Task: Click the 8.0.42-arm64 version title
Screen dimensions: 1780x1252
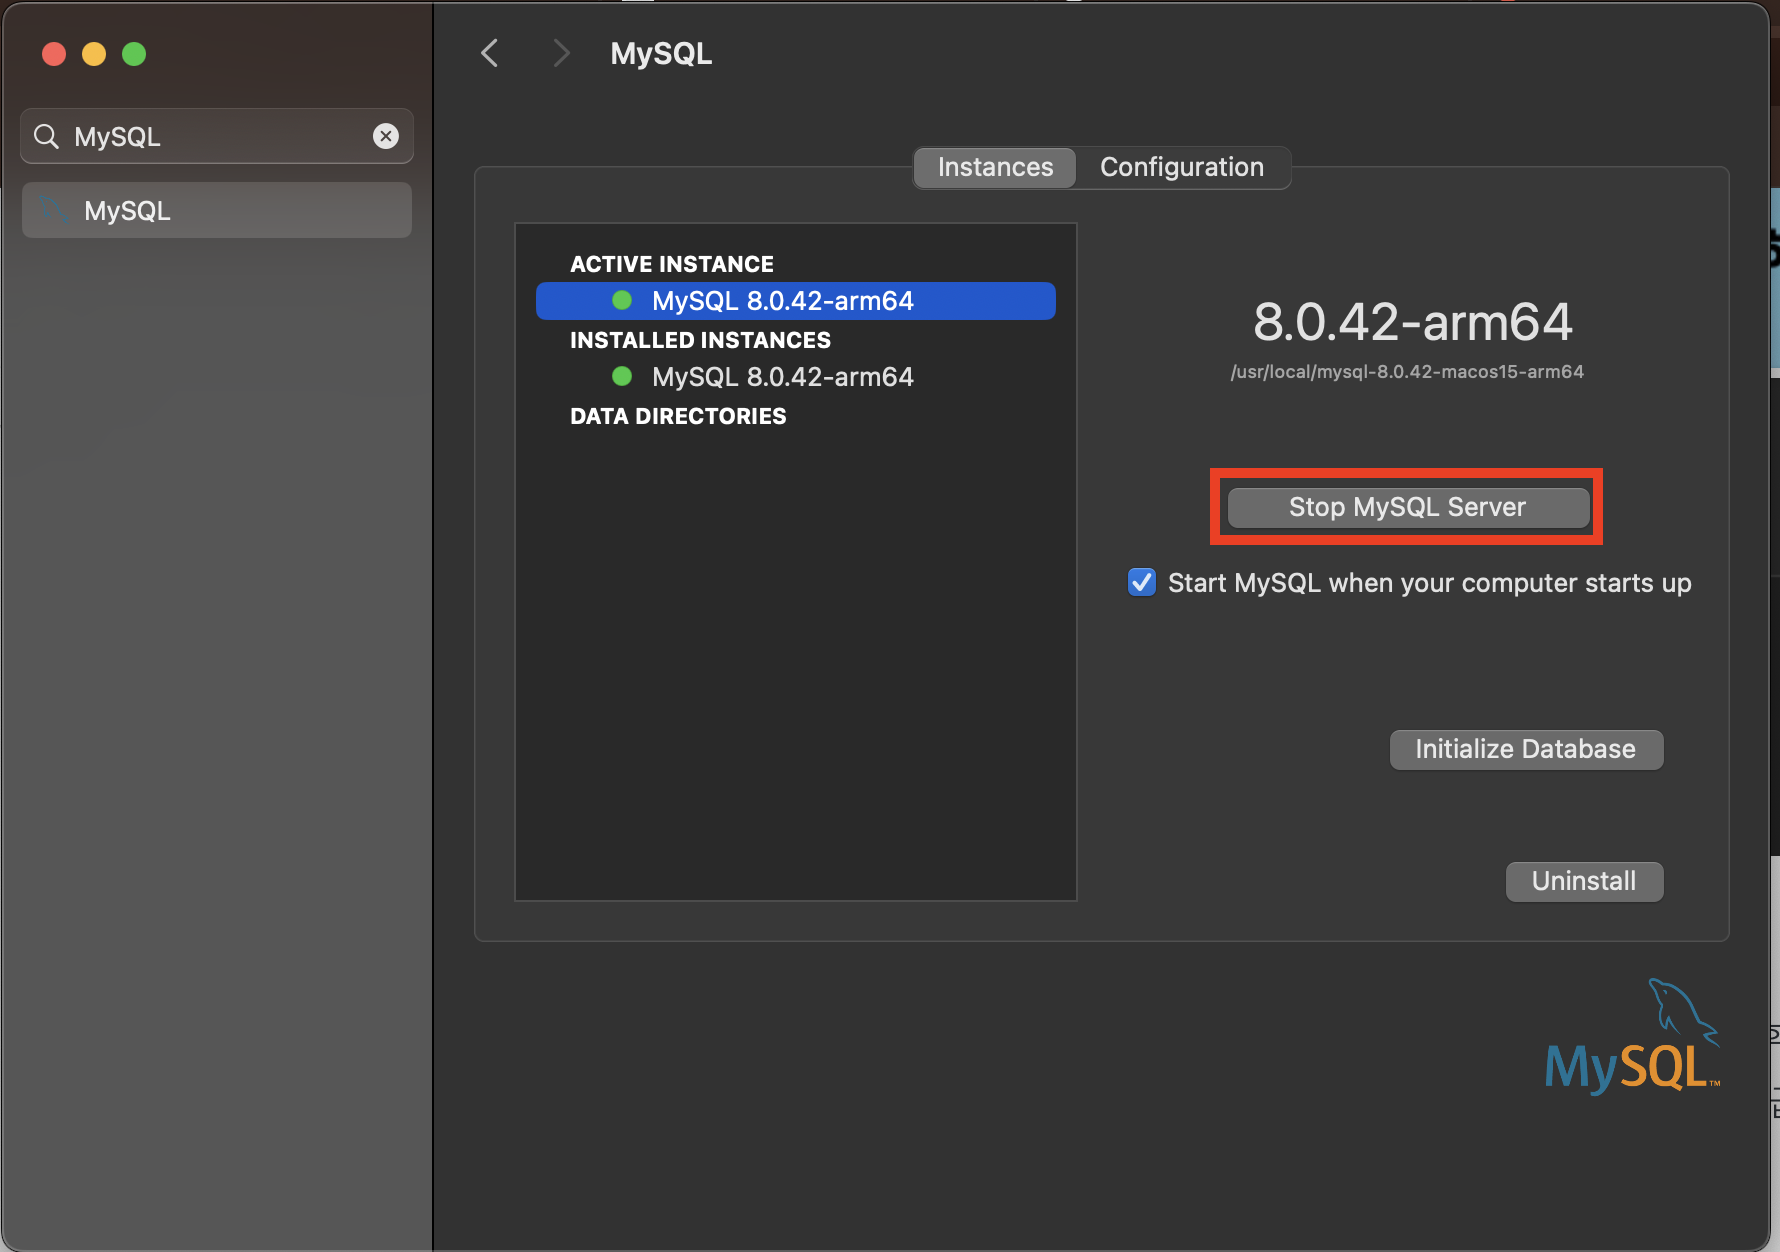Action: coord(1412,322)
